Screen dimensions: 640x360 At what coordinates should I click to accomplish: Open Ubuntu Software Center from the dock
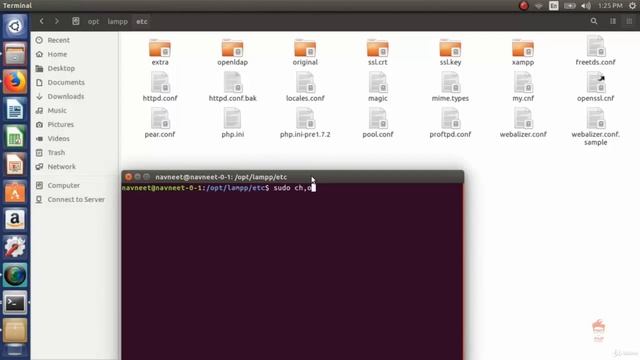pyautogui.click(x=15, y=192)
